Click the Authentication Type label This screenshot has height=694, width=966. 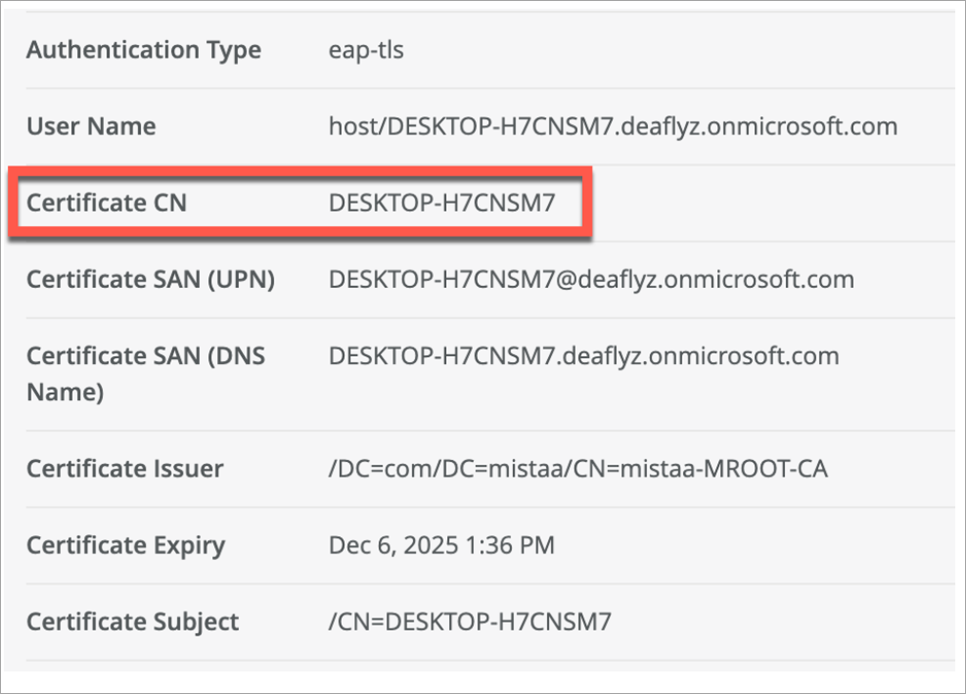click(143, 50)
